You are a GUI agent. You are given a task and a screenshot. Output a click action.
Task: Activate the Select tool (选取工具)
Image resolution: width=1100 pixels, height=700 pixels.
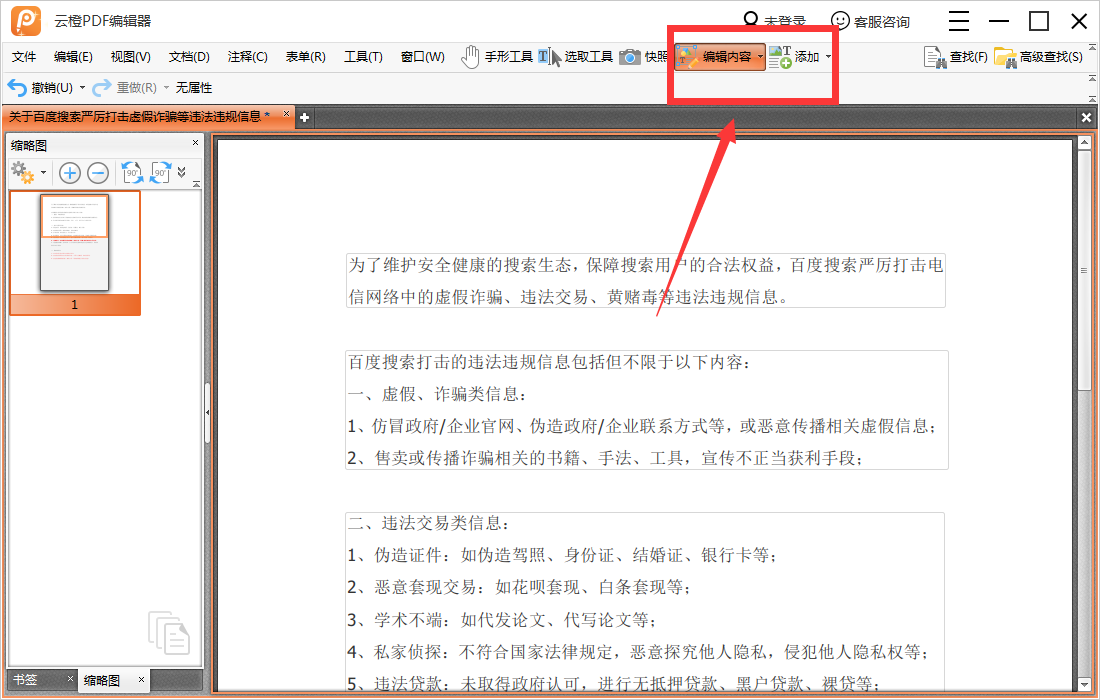pos(576,57)
